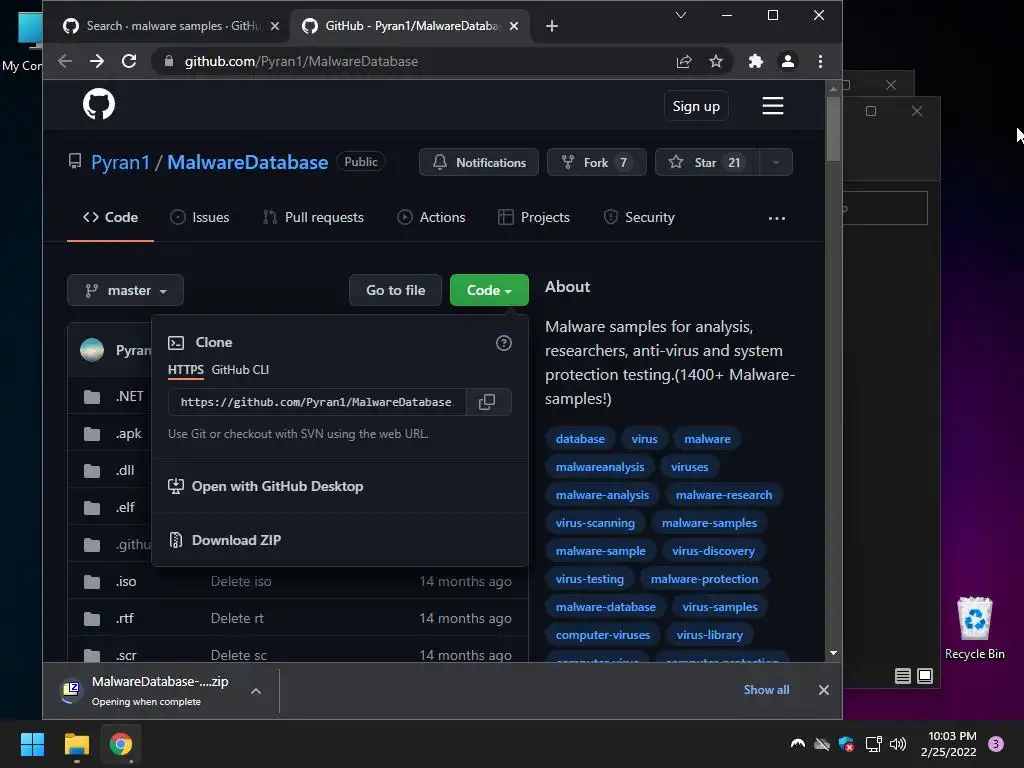Click the database topic tag
The image size is (1024, 768).
(580, 439)
